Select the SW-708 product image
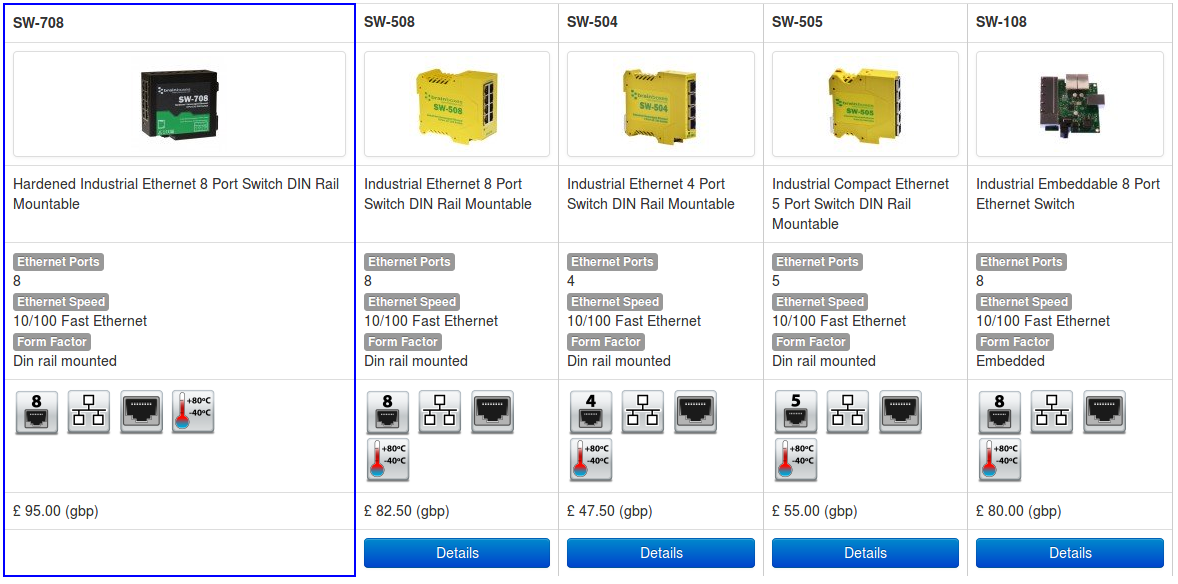 pyautogui.click(x=179, y=104)
